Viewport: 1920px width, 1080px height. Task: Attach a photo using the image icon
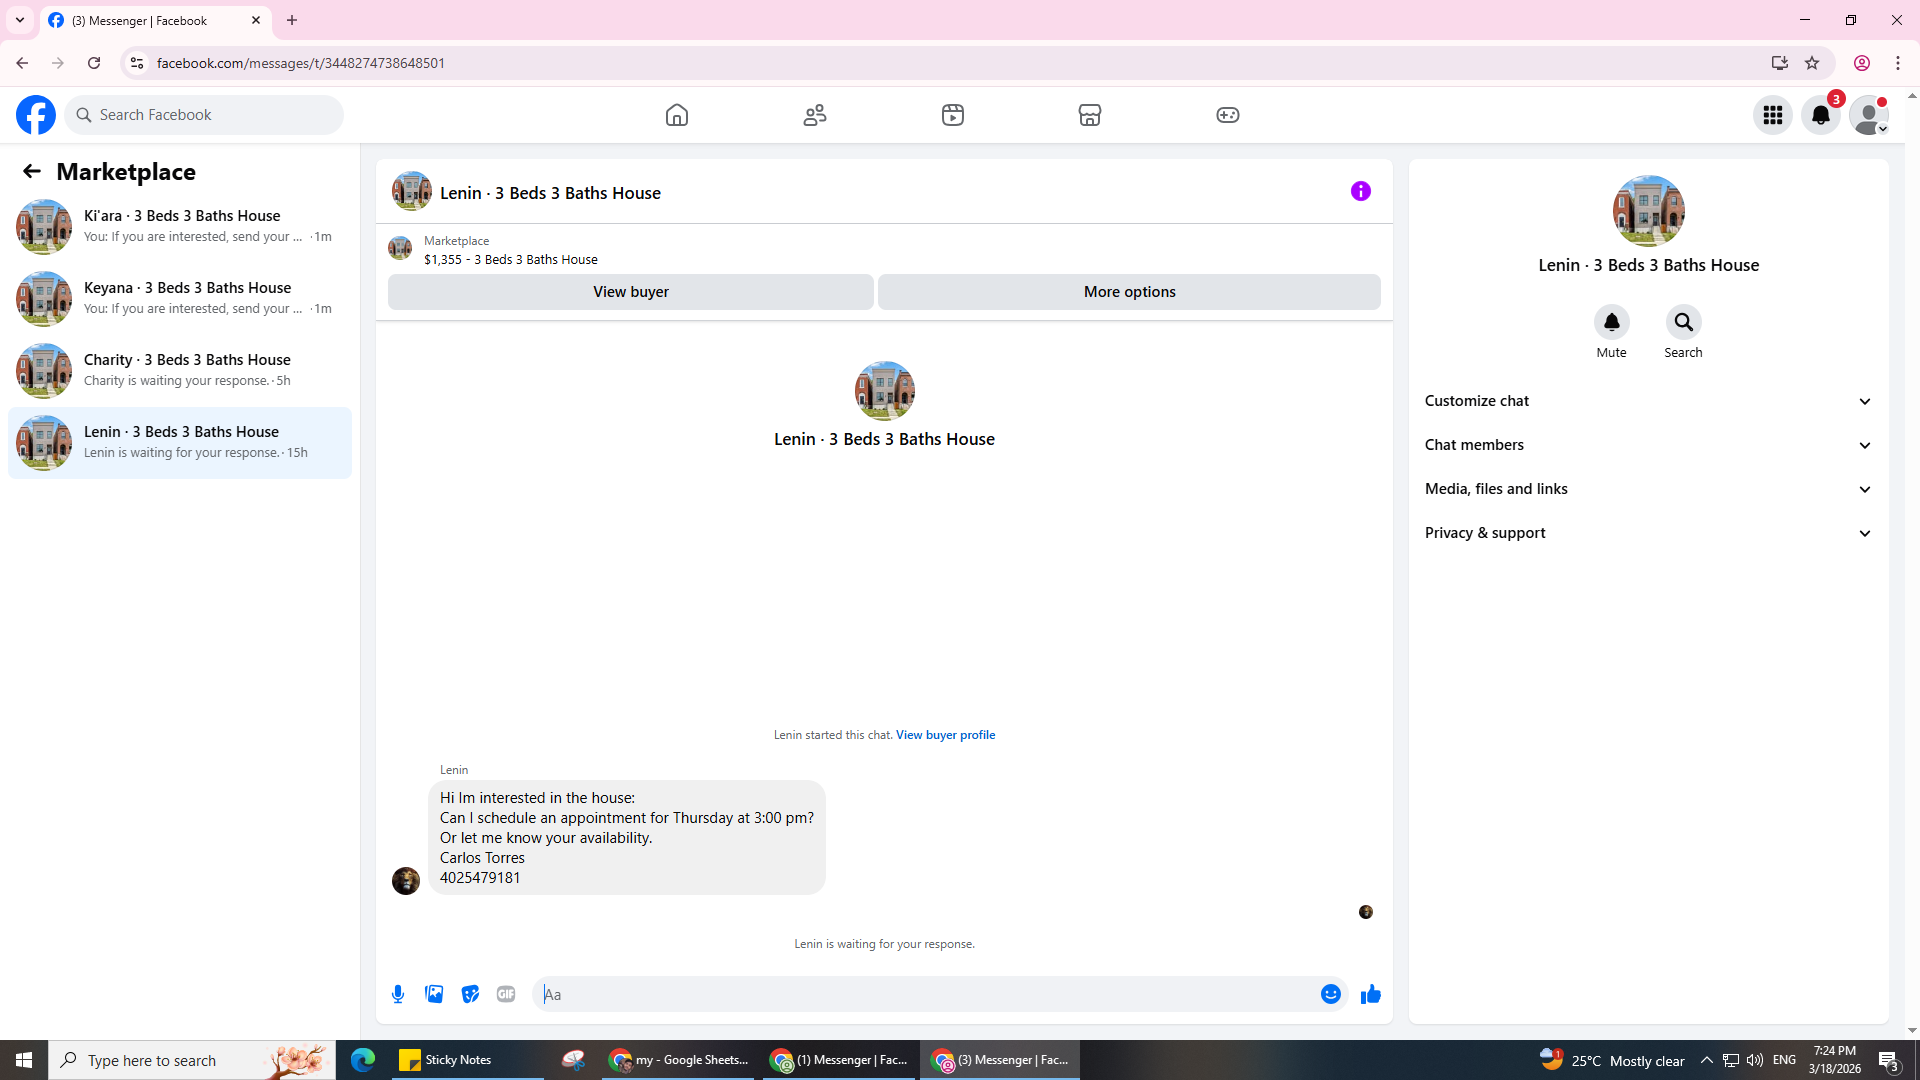click(434, 994)
